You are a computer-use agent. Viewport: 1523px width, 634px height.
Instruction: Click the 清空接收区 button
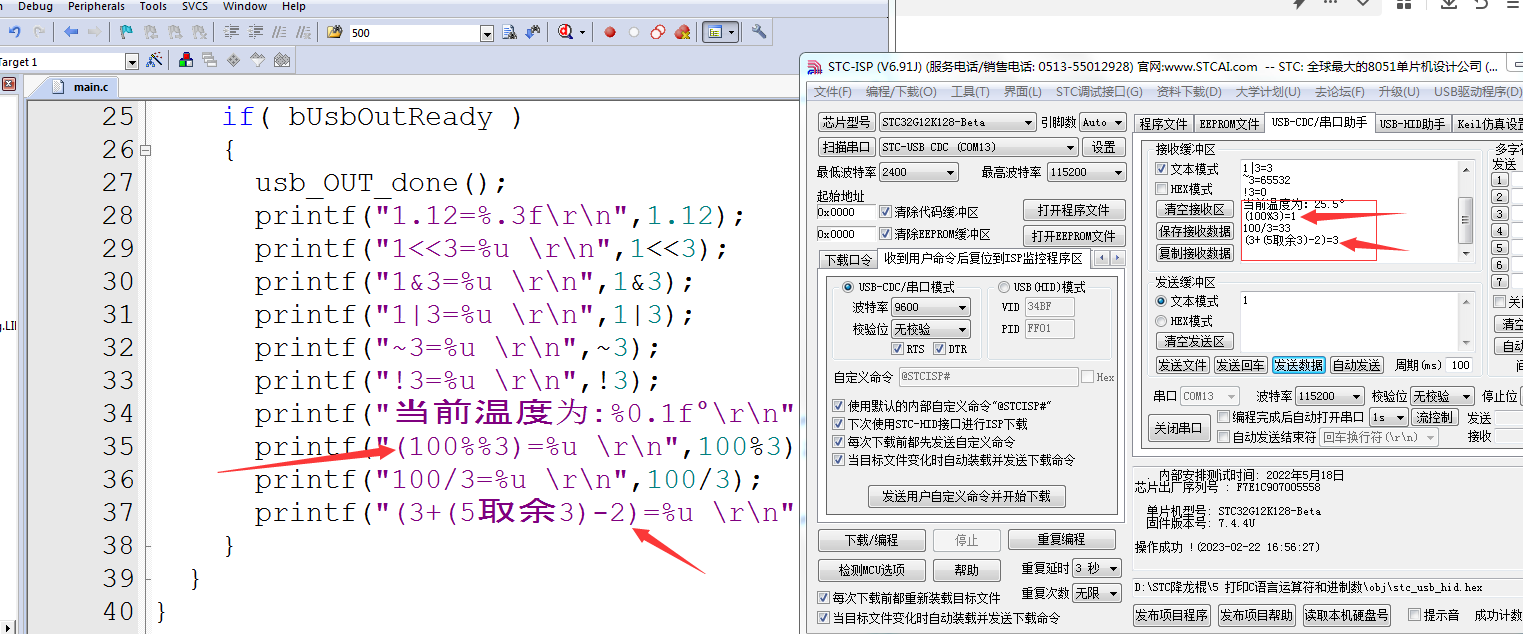click(x=1195, y=209)
